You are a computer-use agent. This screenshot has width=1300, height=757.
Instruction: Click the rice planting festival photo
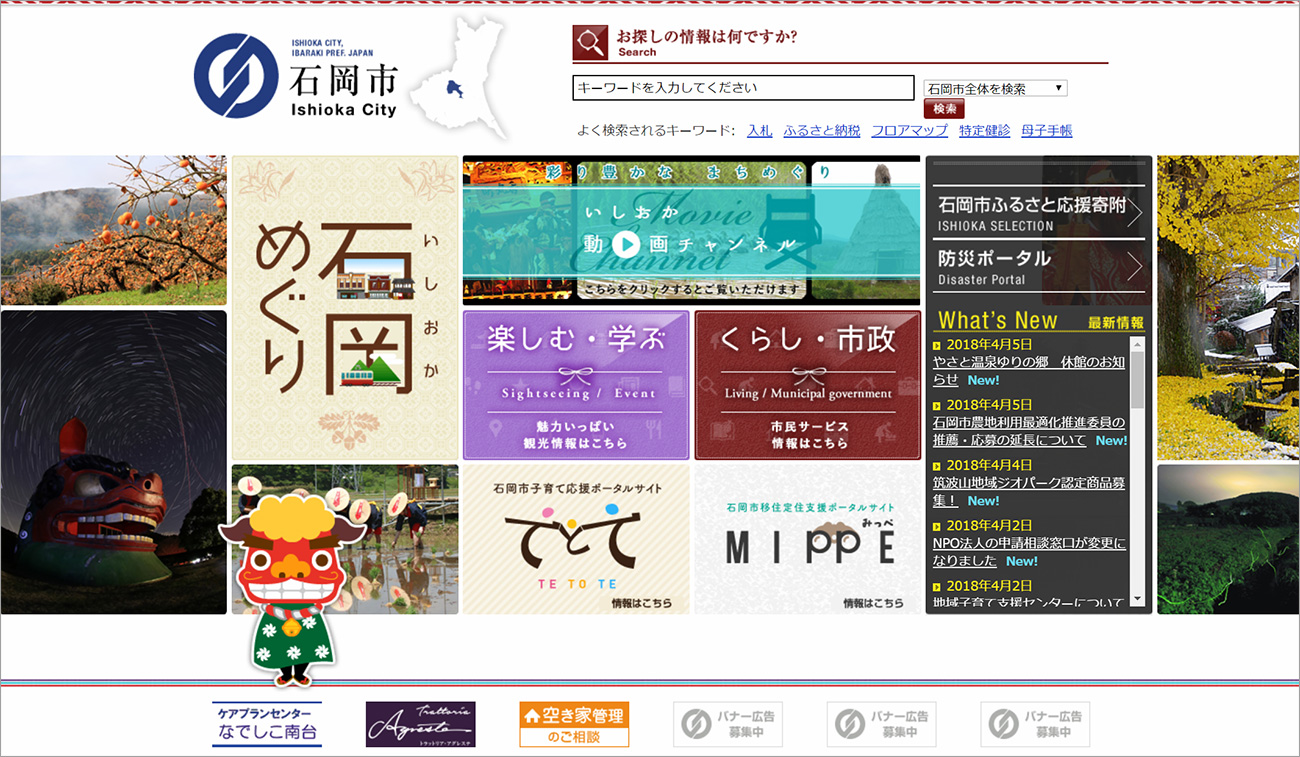345,539
